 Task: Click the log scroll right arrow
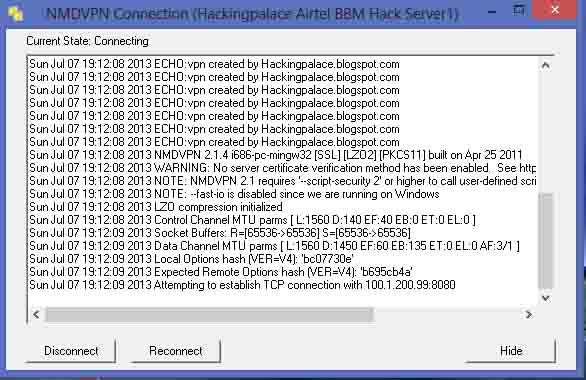pos(528,314)
